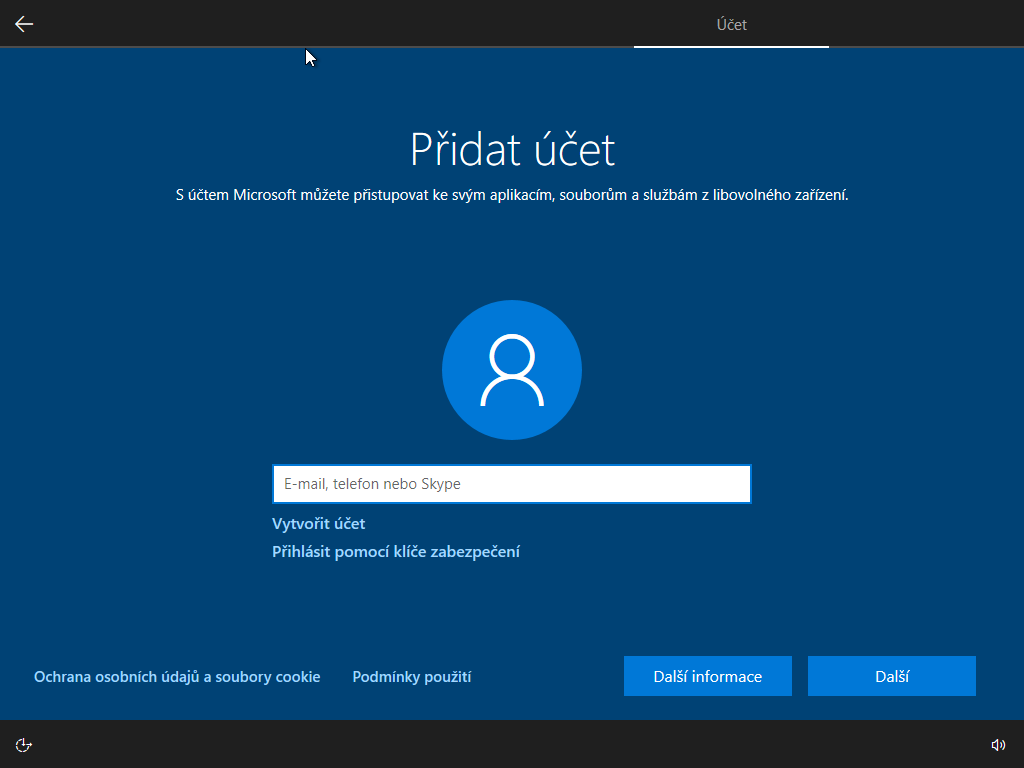Screen dimensions: 1024x768
Task: Focus the E-mail, telefon nebo Skype field
Action: coord(511,484)
